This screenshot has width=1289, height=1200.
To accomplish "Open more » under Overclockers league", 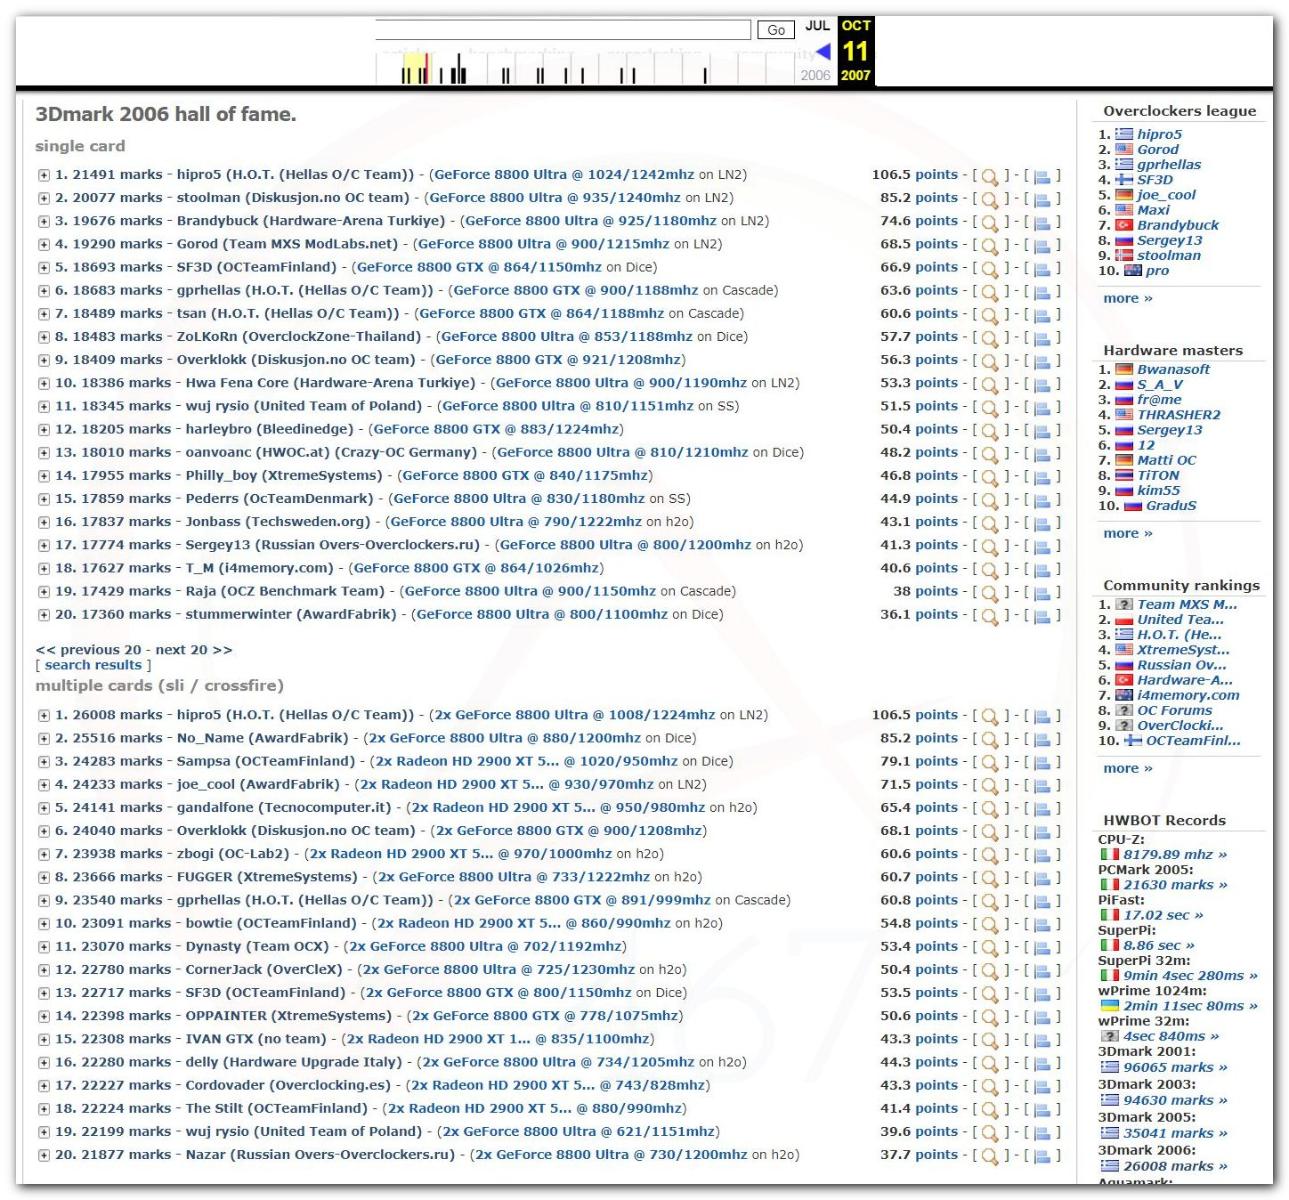I will tap(1128, 298).
